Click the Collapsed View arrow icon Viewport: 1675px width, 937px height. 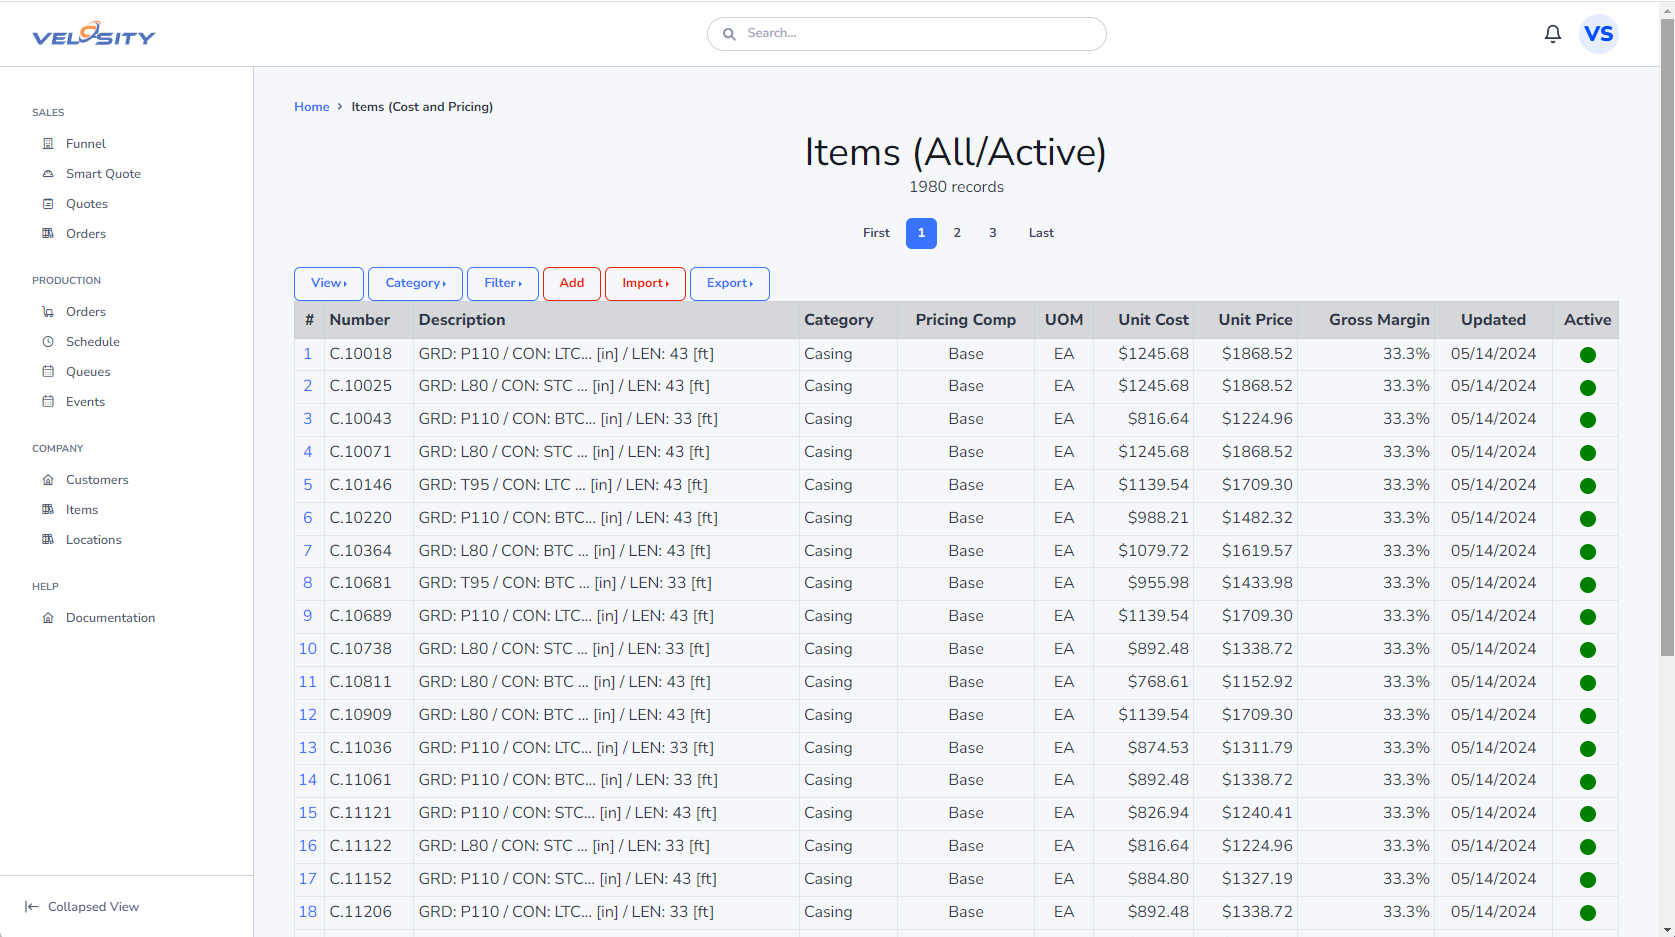[32, 907]
